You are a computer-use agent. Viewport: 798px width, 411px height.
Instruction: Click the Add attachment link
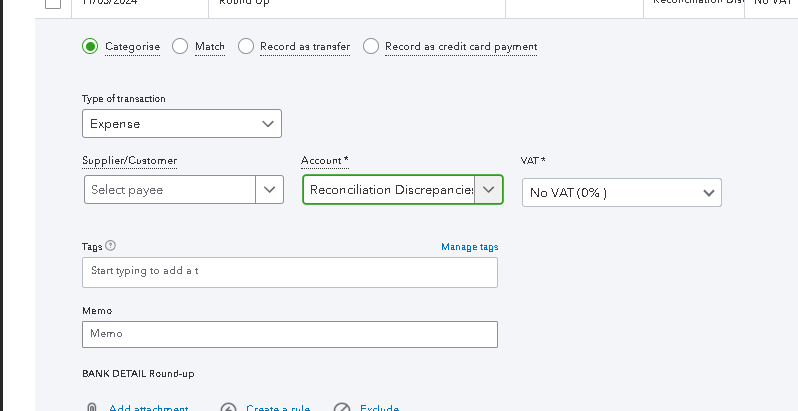coord(149,408)
